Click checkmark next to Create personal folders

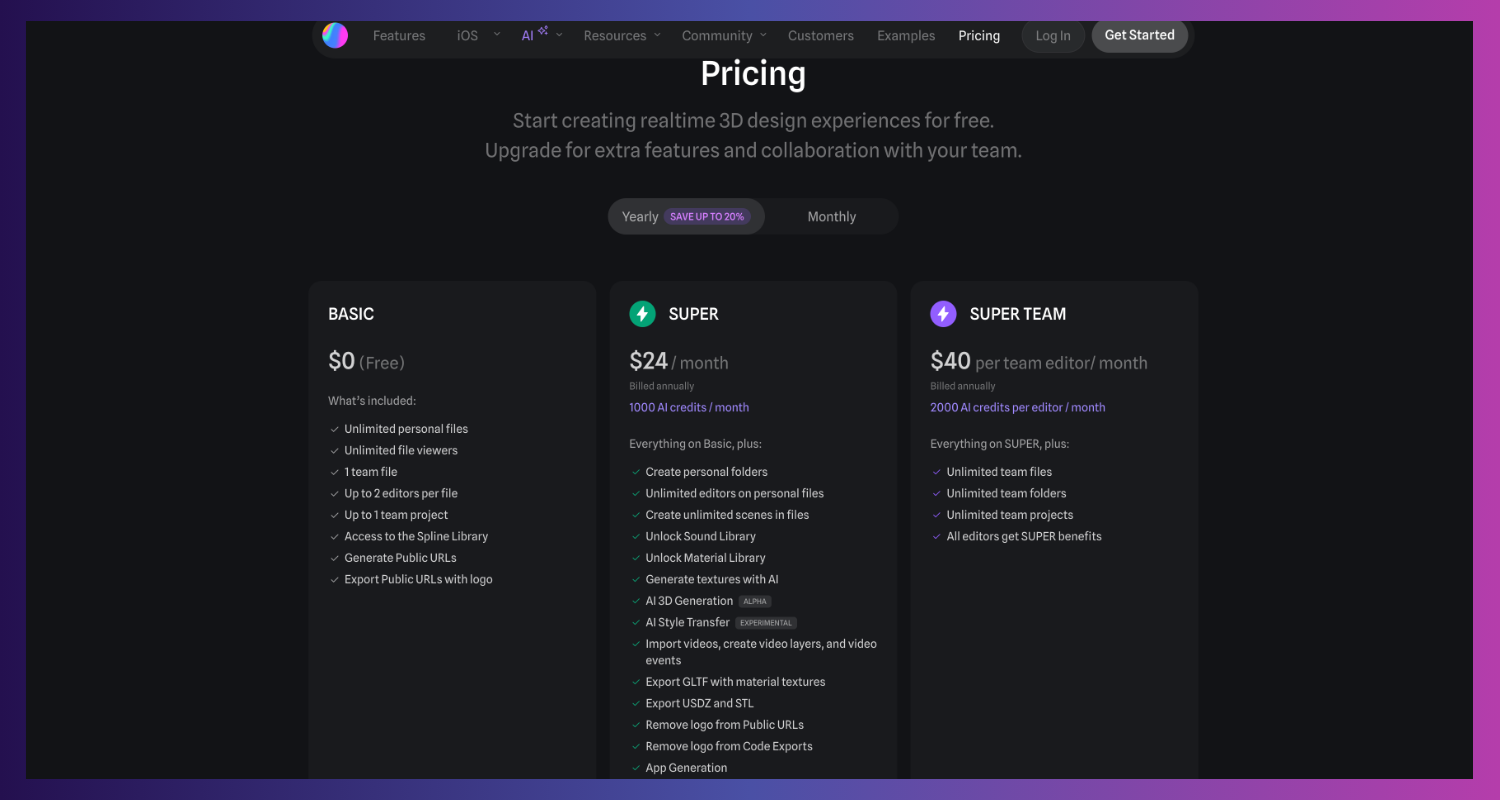(x=636, y=472)
